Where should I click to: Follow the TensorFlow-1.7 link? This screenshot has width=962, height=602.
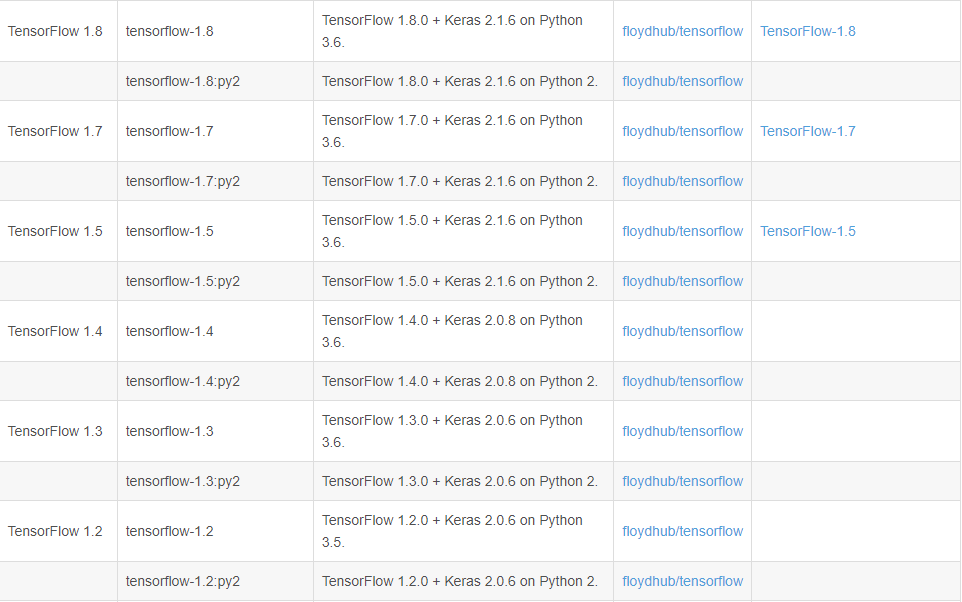coord(807,131)
